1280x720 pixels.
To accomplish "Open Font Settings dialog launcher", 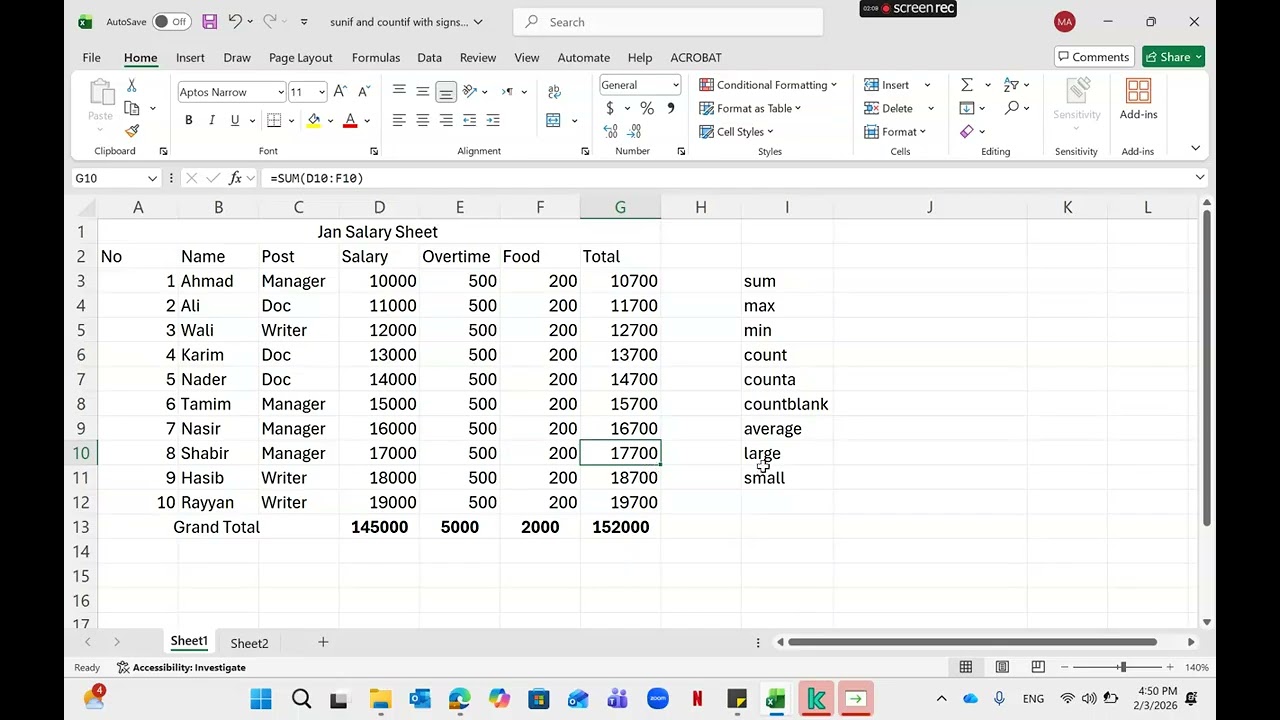I will point(374,151).
